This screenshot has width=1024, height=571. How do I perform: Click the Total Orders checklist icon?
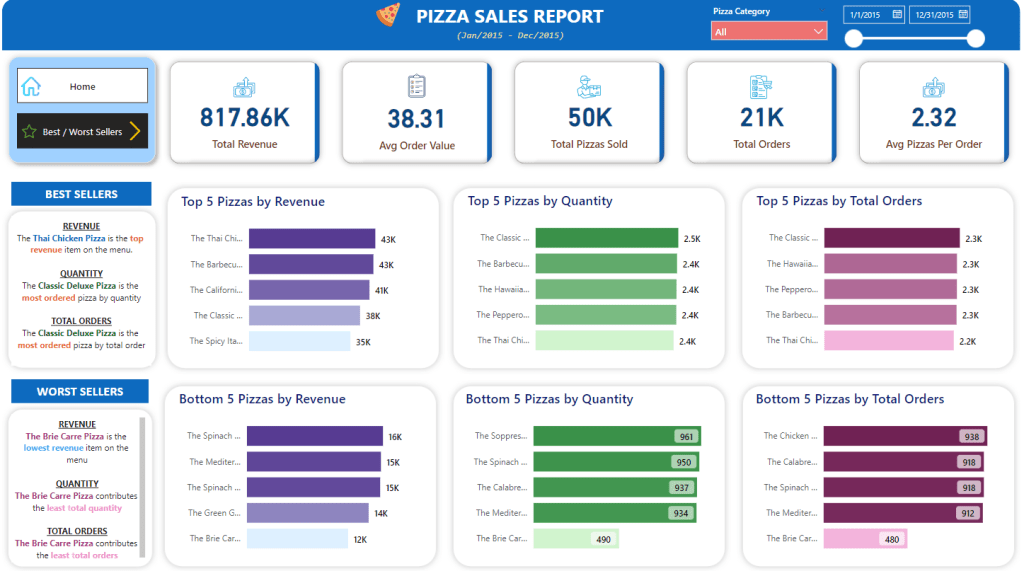(761, 87)
